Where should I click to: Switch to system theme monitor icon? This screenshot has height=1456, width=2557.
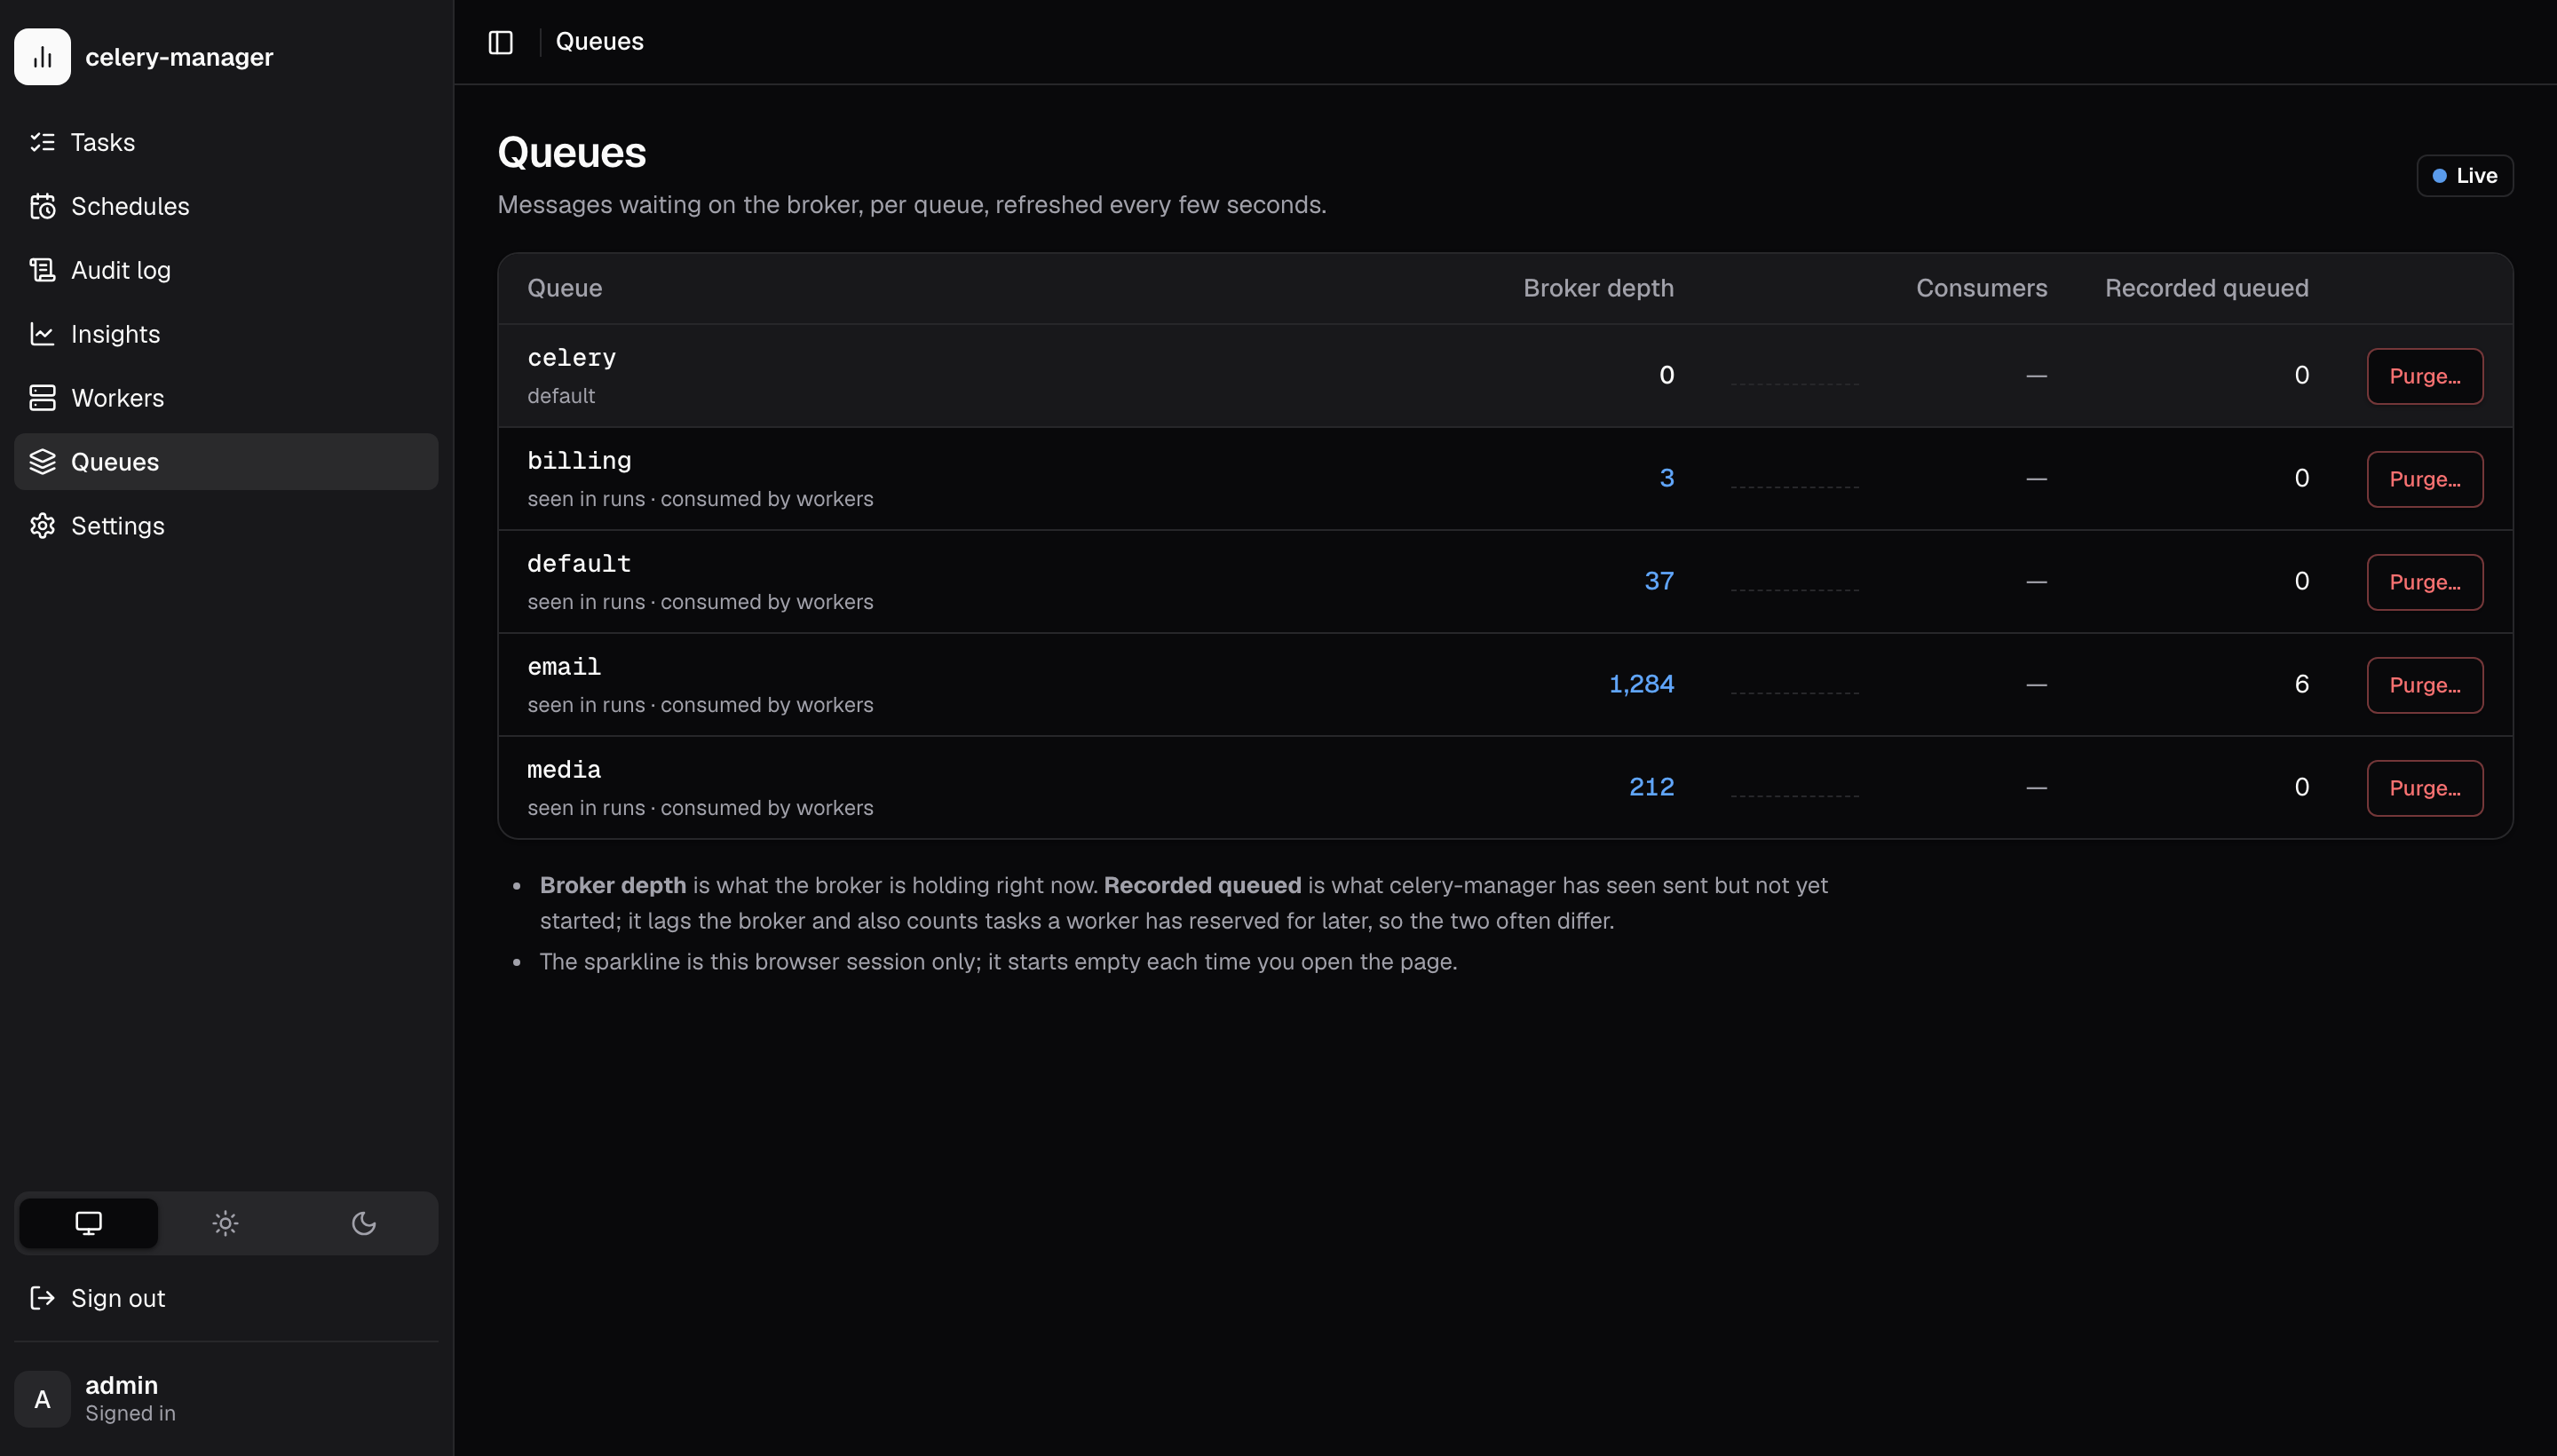[x=88, y=1223]
